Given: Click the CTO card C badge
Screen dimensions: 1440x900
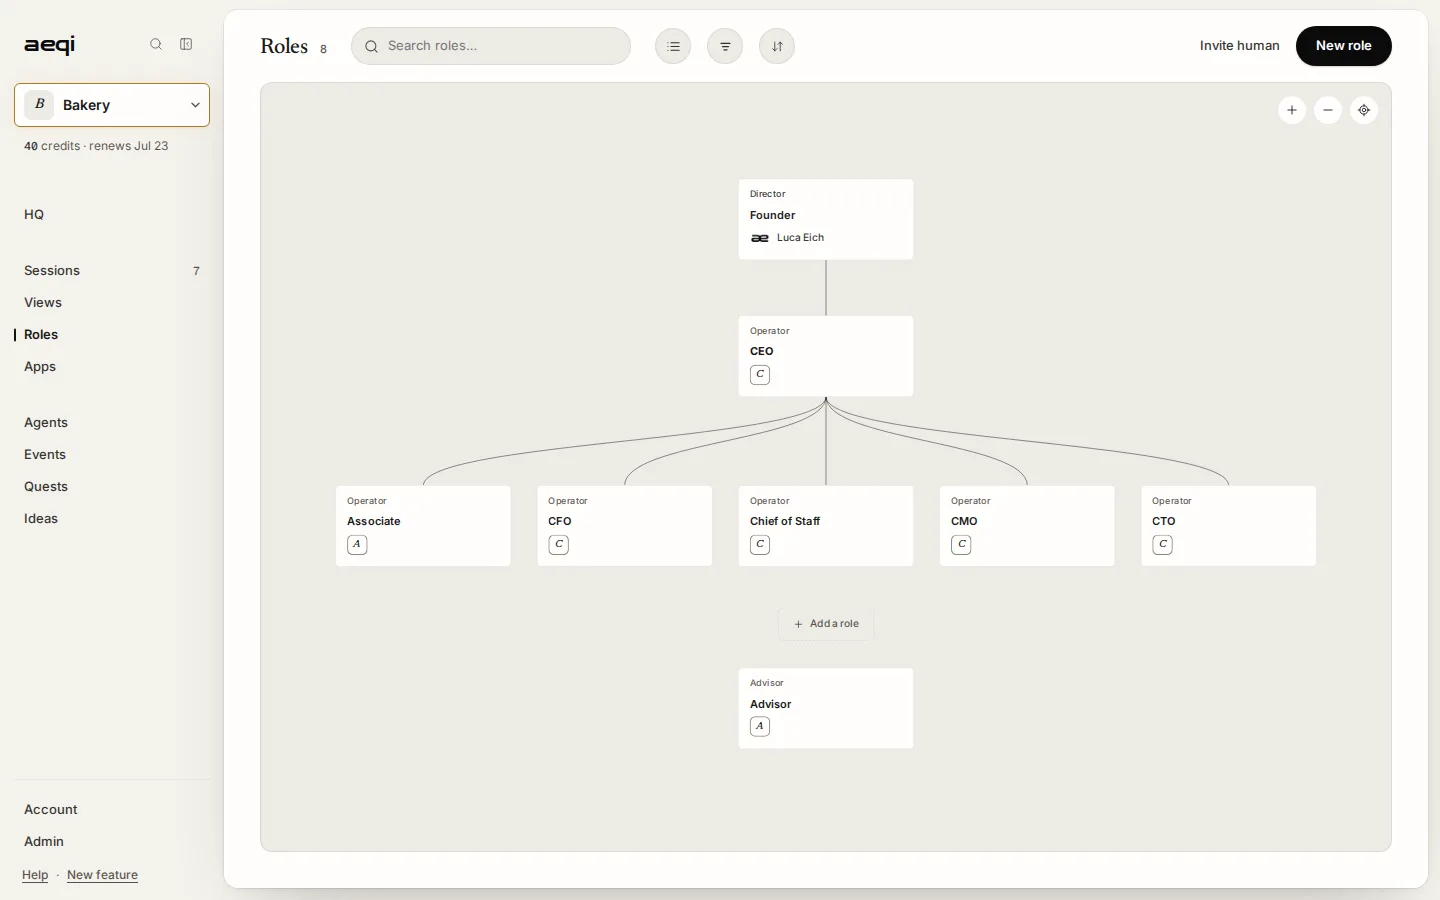Looking at the screenshot, I should [1162, 545].
